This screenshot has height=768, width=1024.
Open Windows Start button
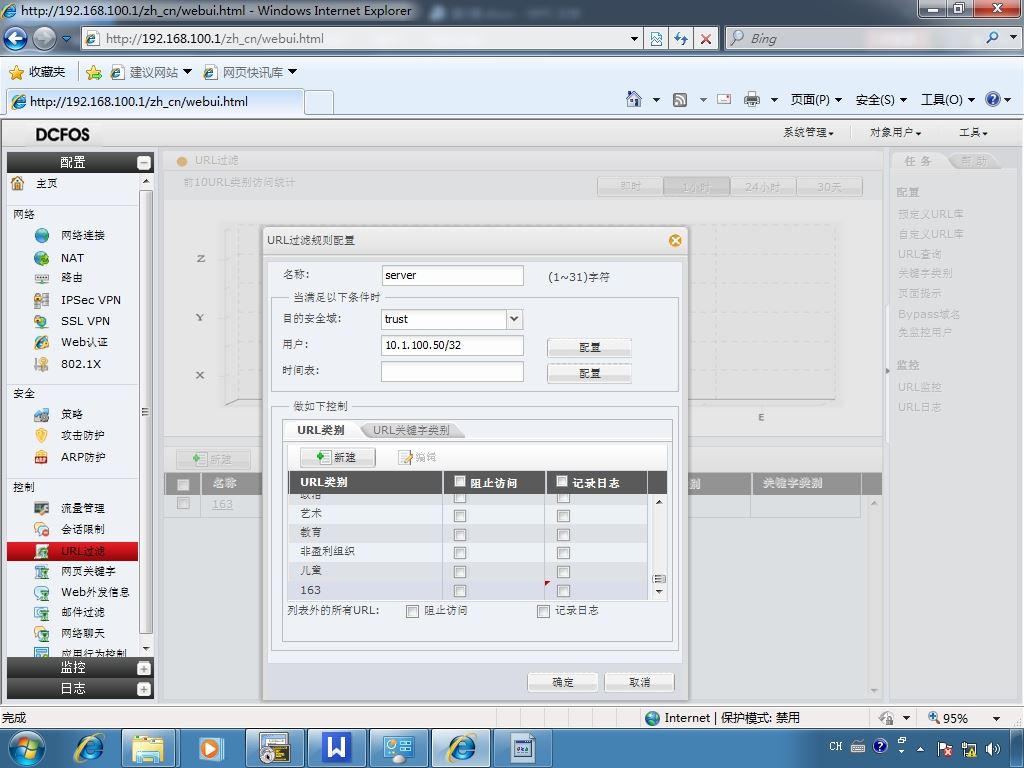[27, 748]
